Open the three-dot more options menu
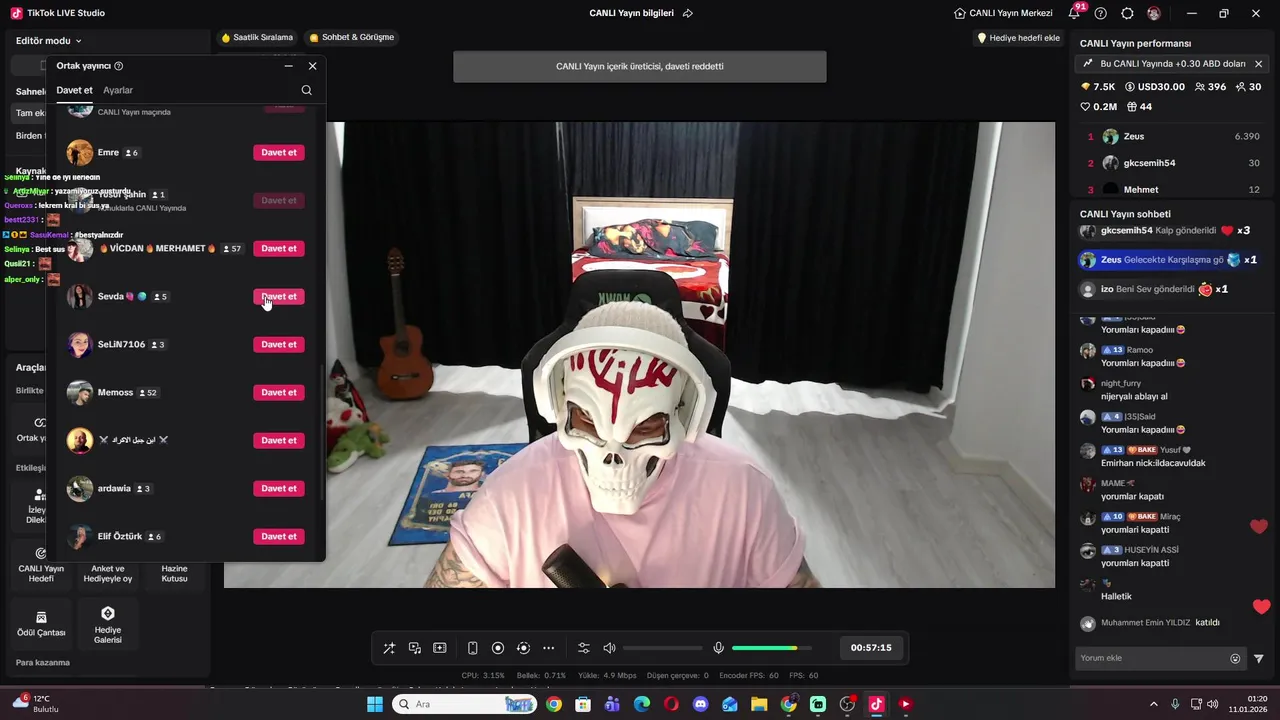The width and height of the screenshot is (1280, 720). tap(548, 648)
